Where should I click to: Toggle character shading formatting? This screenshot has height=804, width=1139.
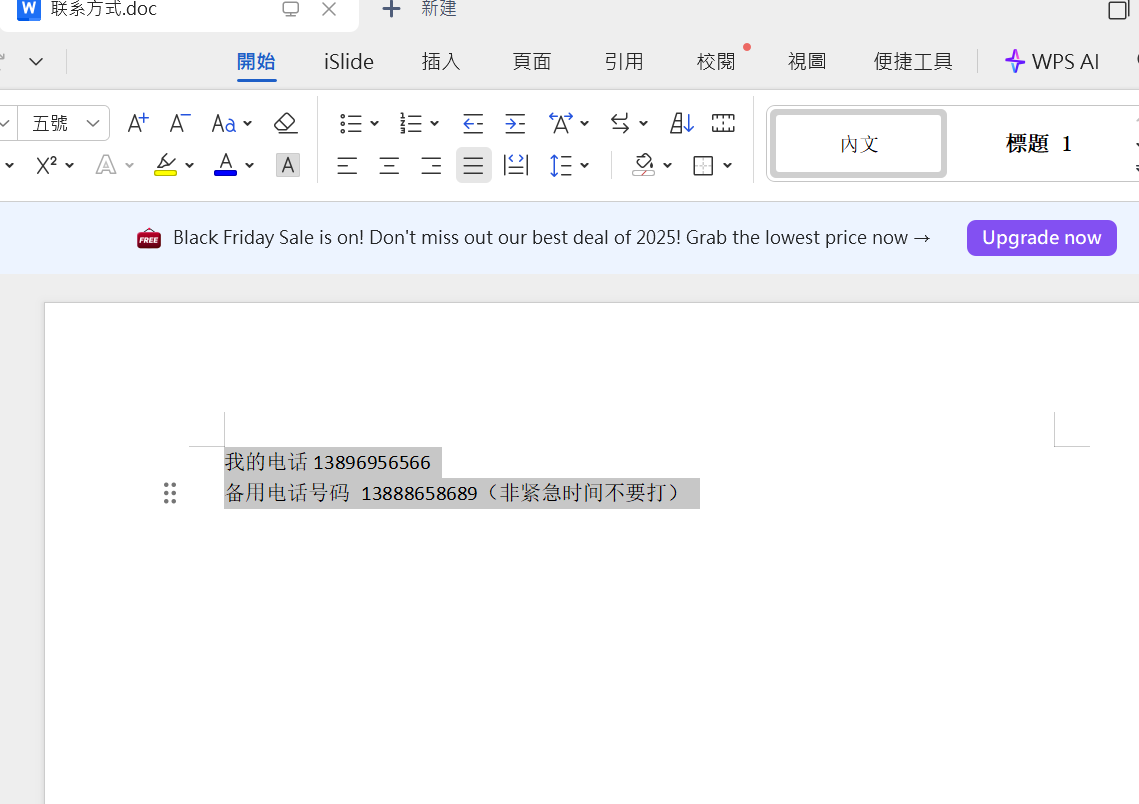coord(288,165)
